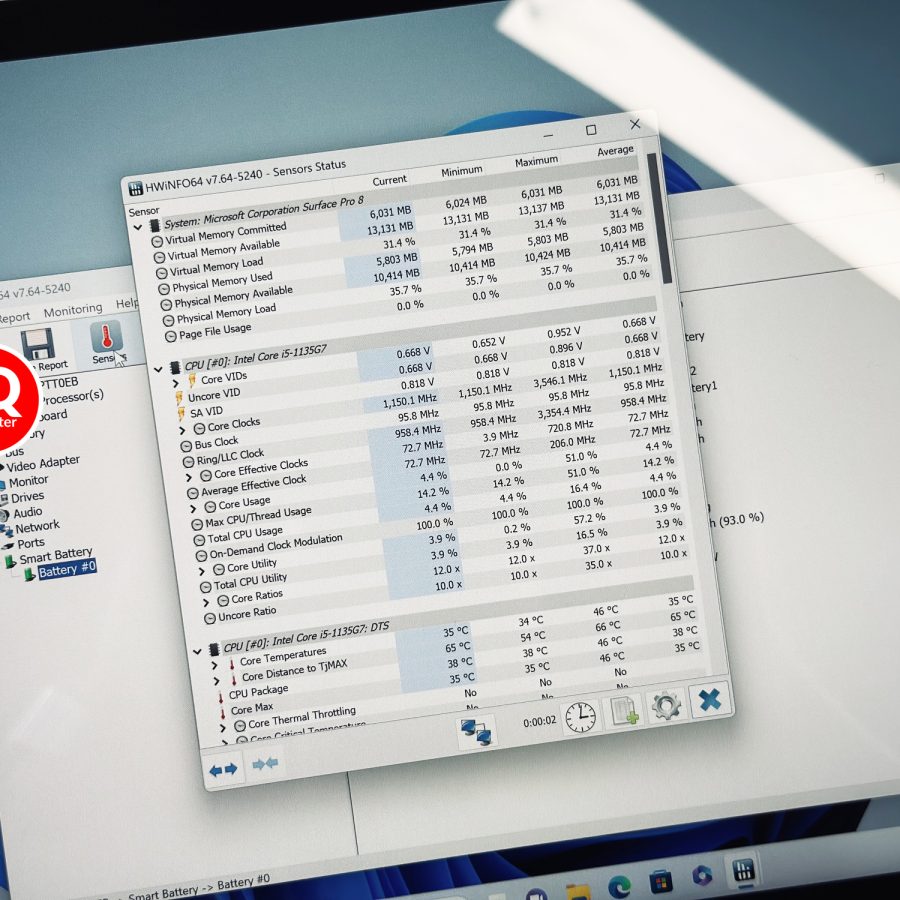Click the HWiNFO64 title bar app icon

point(135,189)
